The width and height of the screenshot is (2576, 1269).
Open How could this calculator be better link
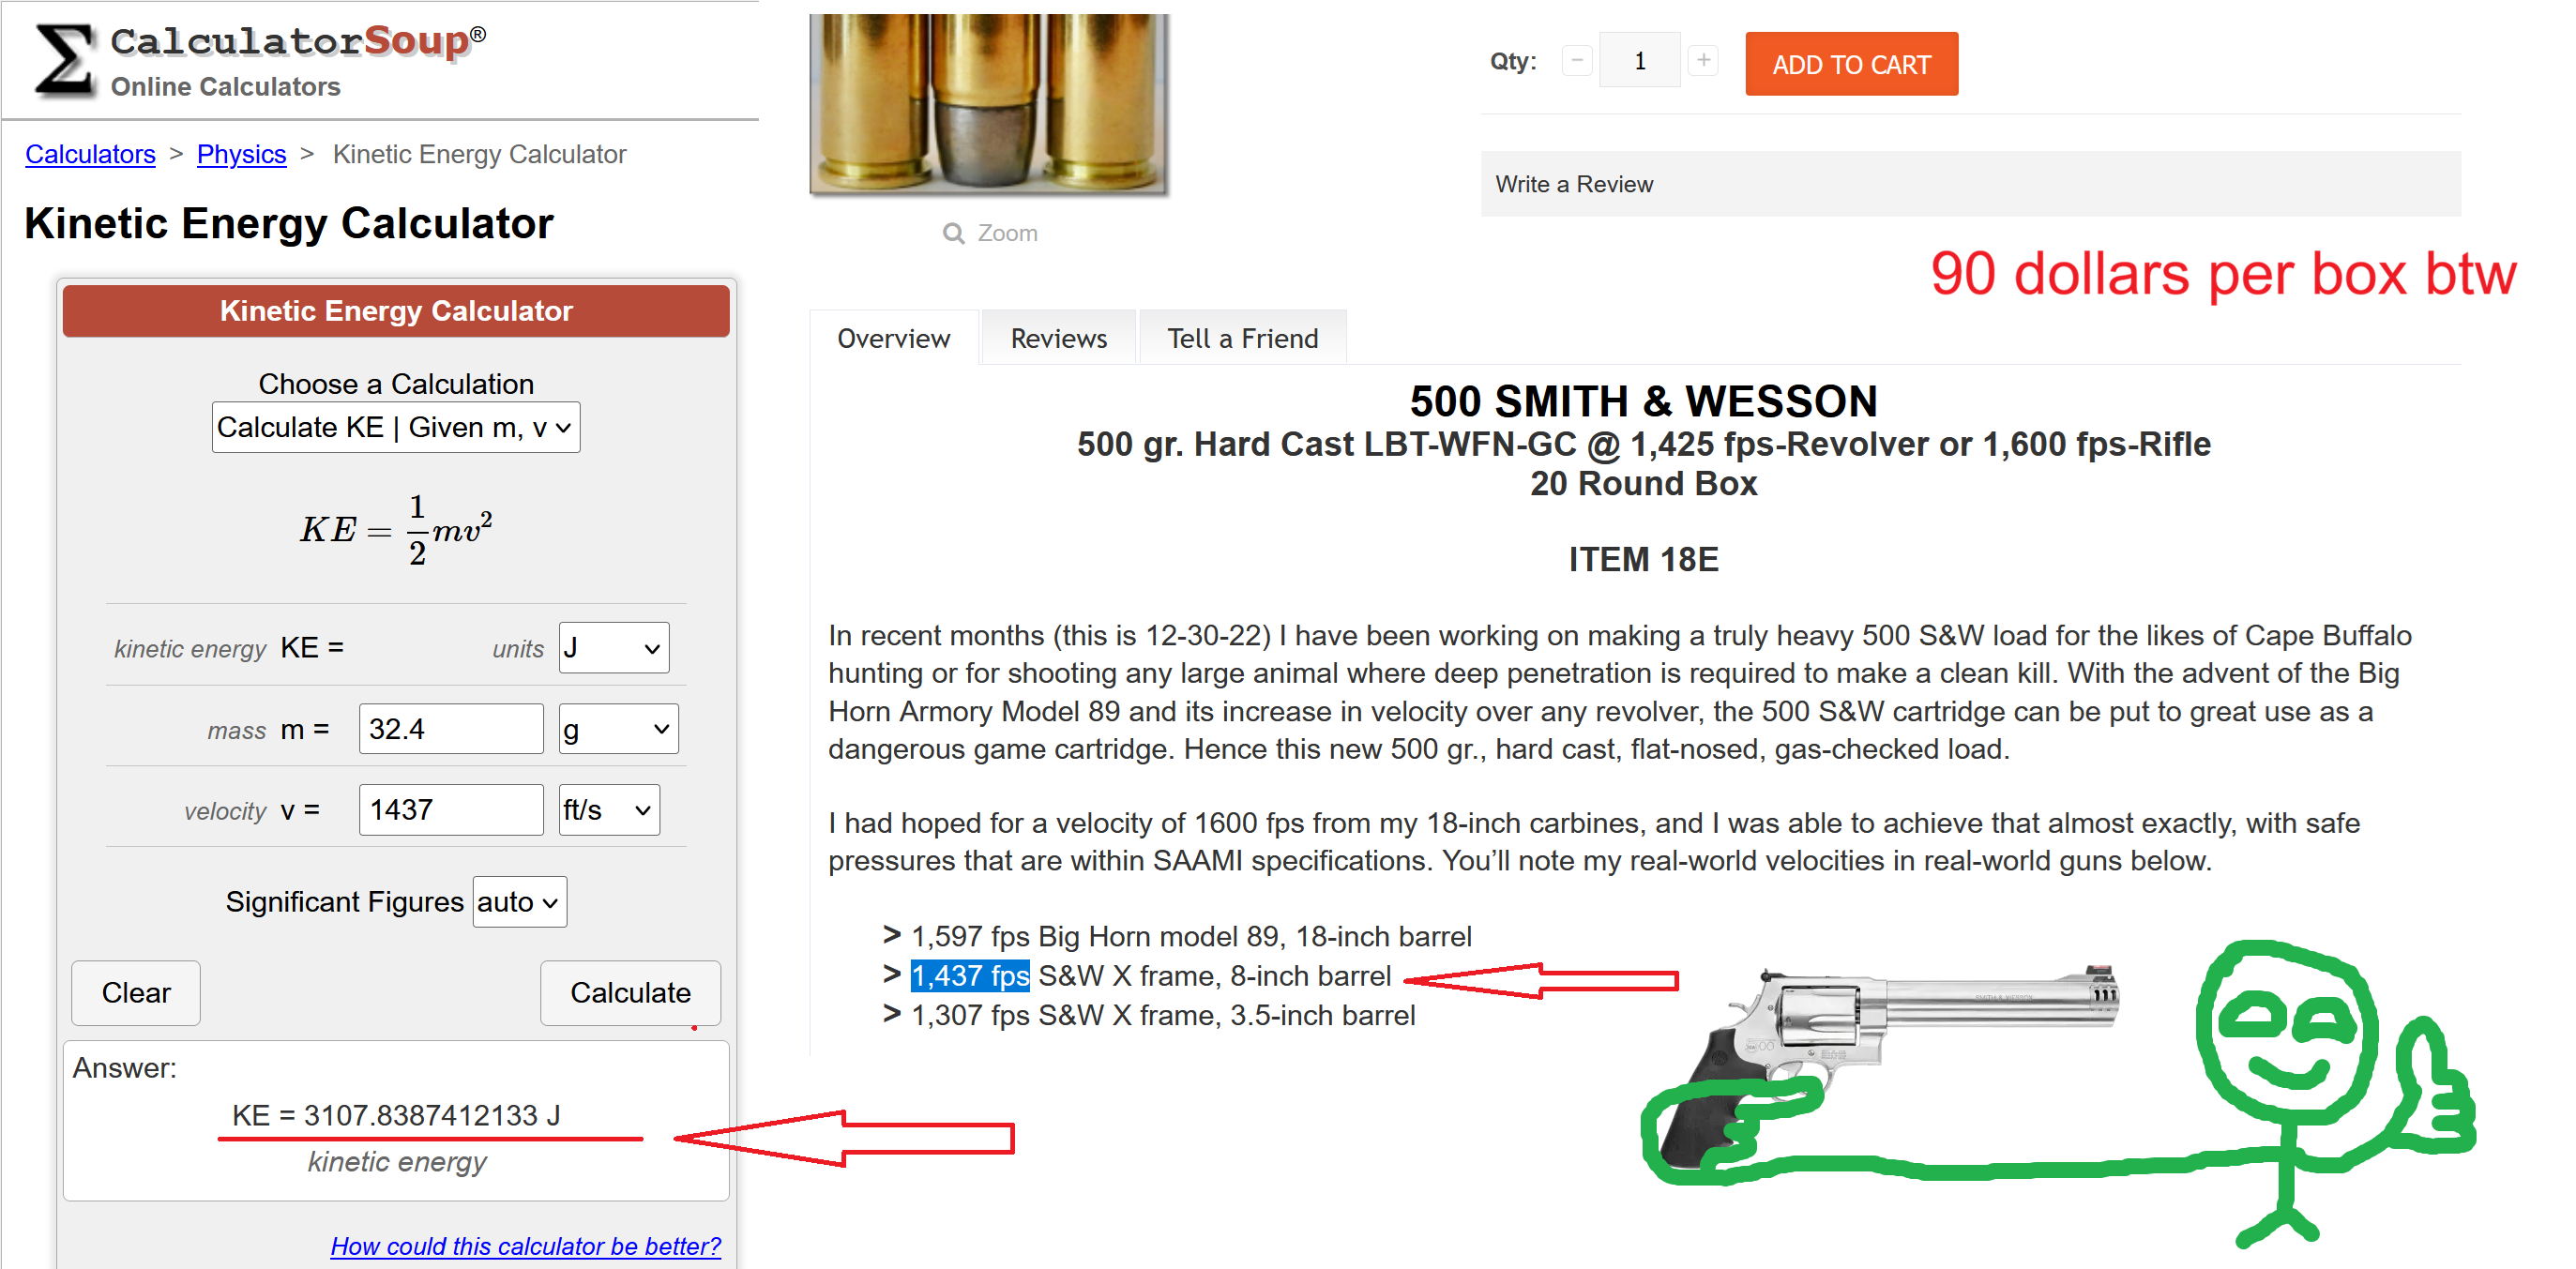525,1246
